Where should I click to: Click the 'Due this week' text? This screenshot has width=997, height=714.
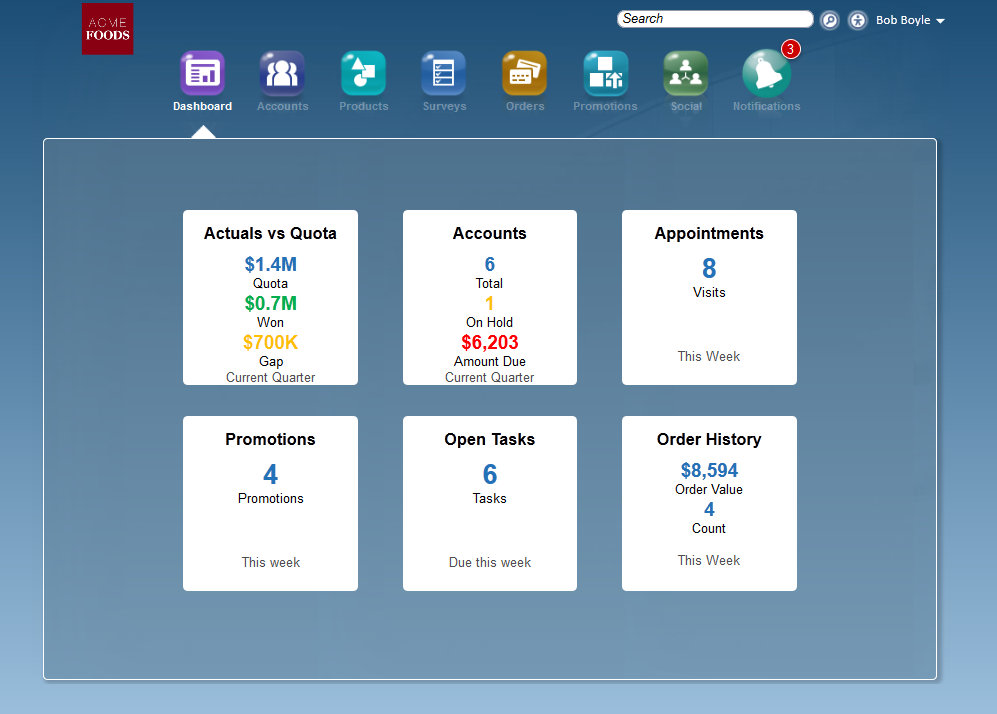click(x=490, y=563)
